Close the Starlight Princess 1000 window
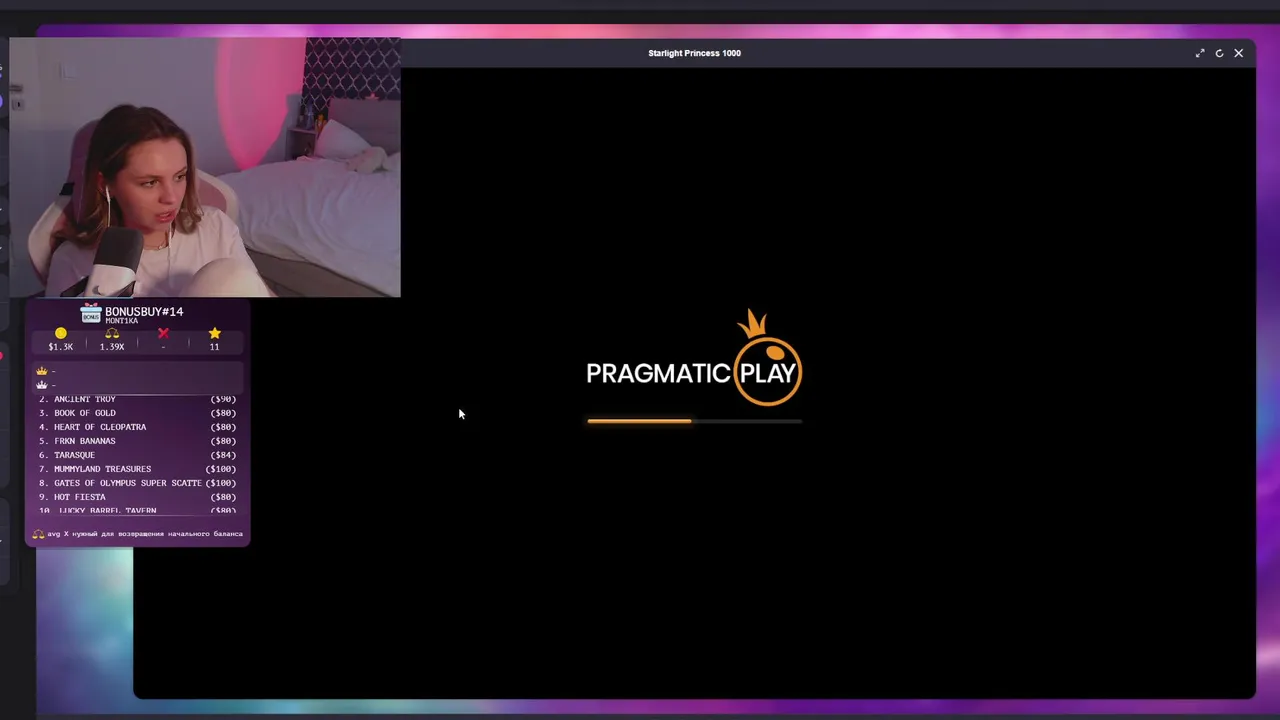Screen dimensions: 1280x720 (1238, 53)
